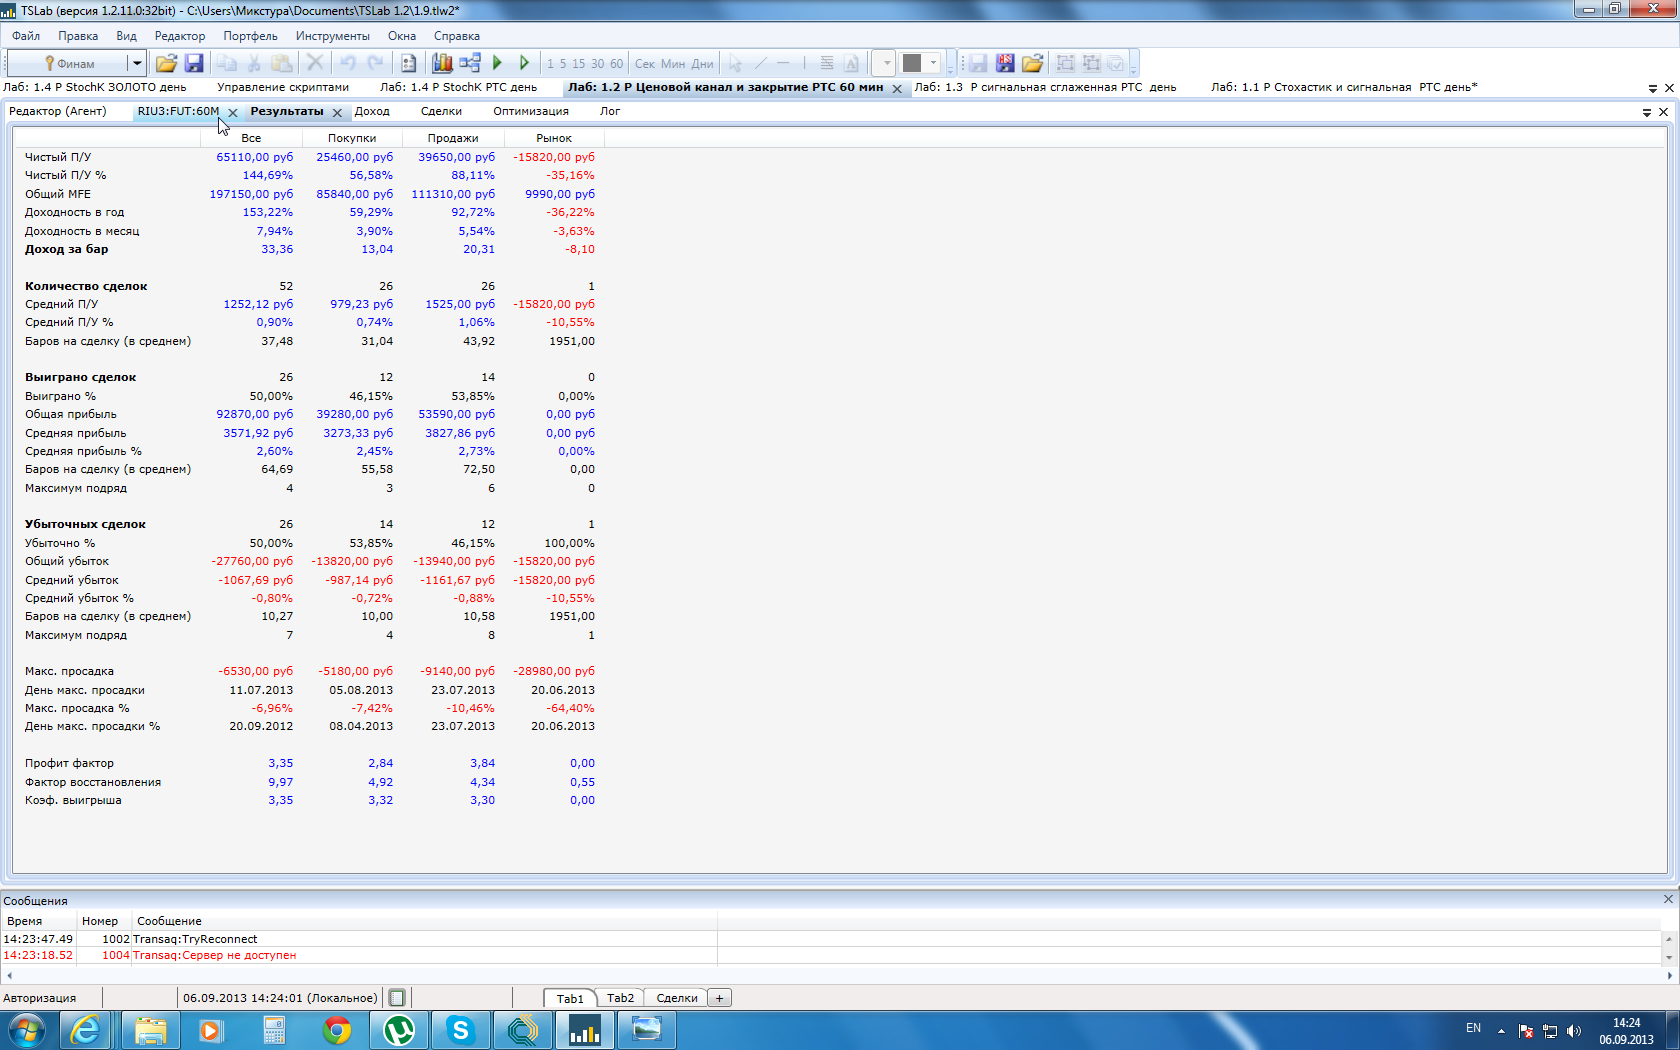Switch to the Оптимизация tab
Screen dimensions: 1680x1050
click(x=530, y=111)
